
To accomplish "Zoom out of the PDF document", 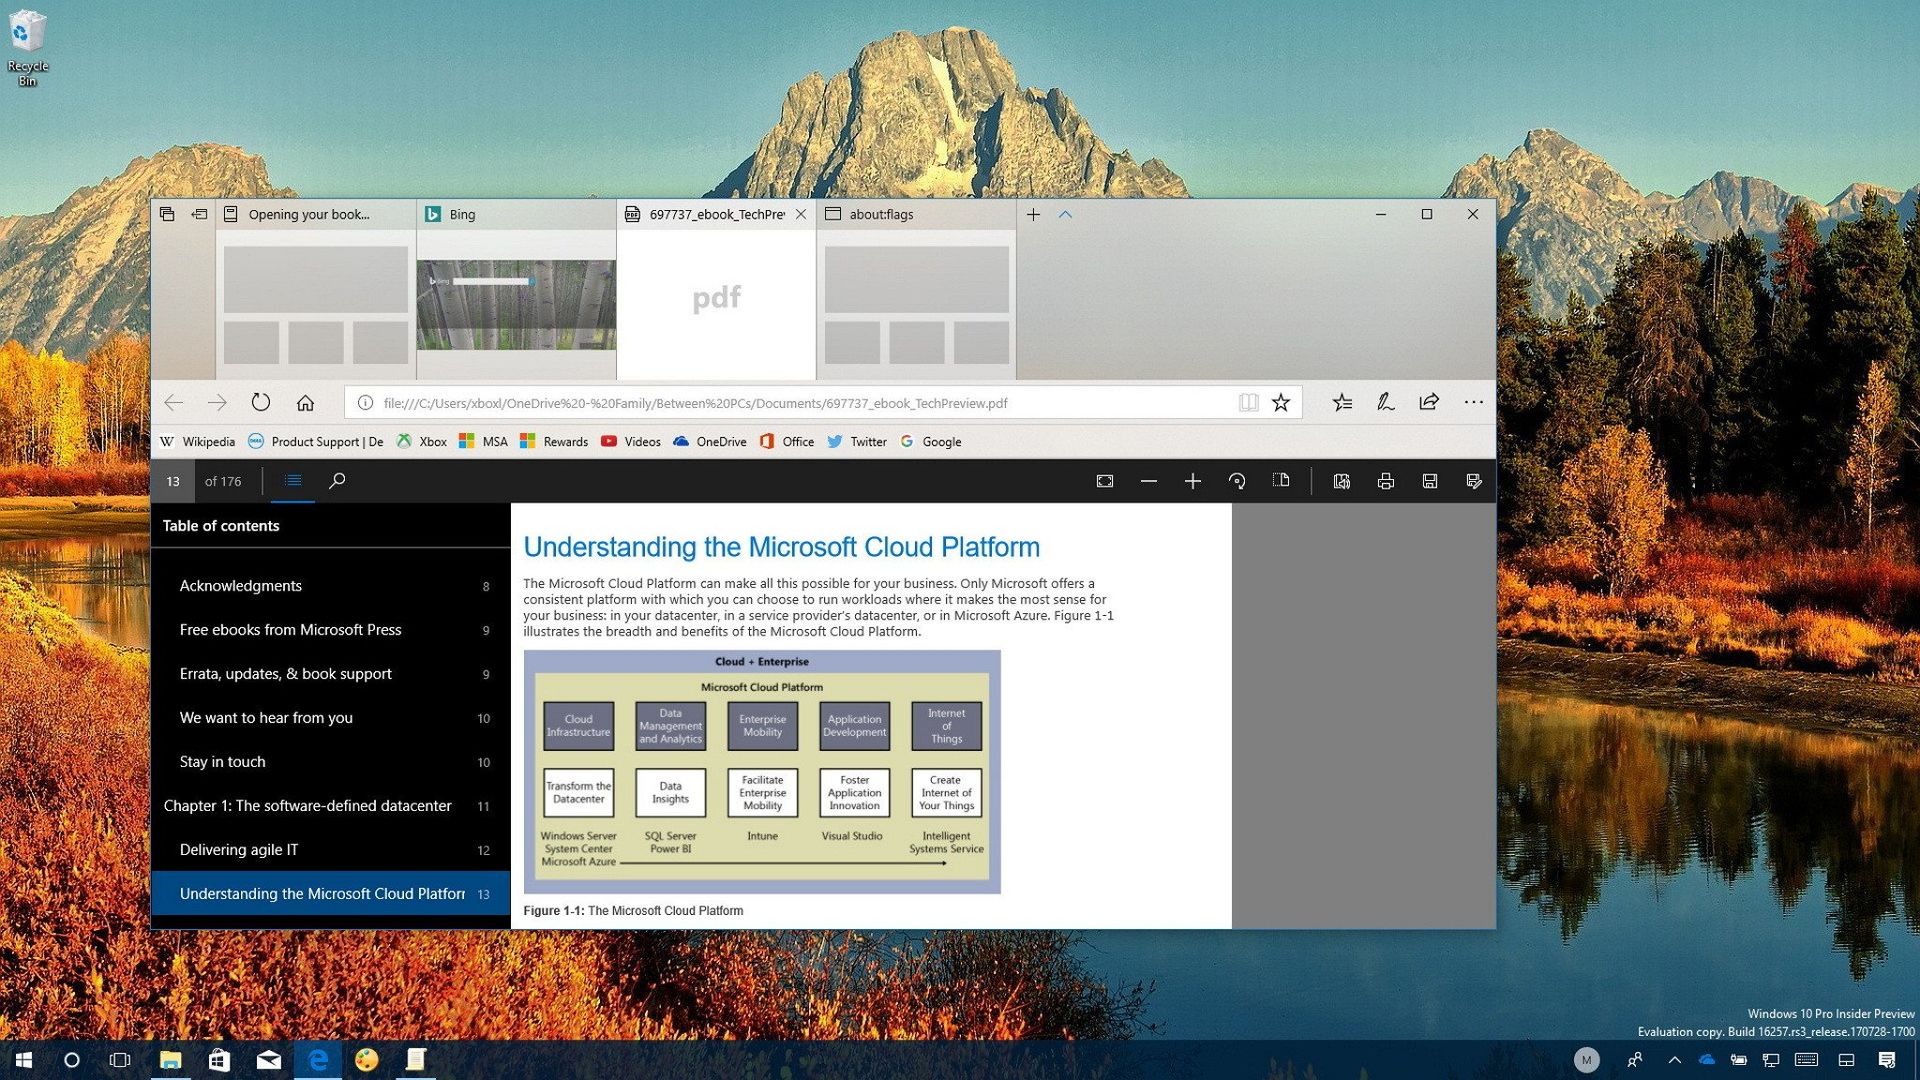I will 1149,481.
